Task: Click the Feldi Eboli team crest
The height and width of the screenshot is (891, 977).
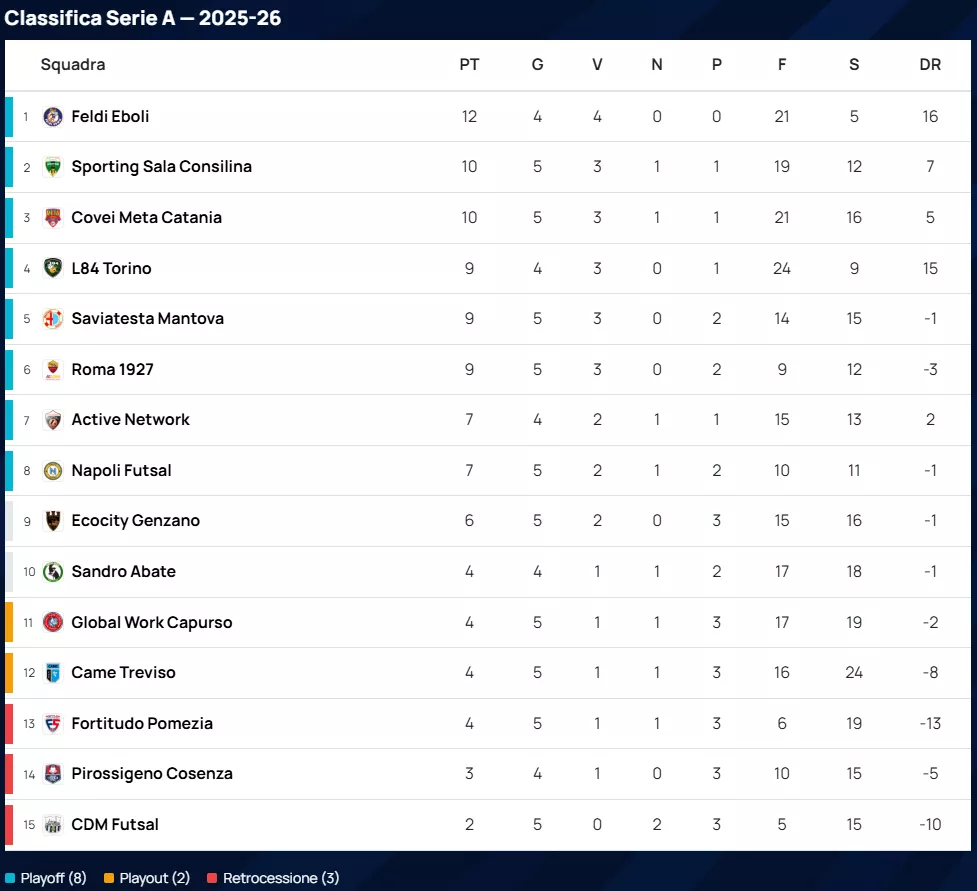Action: click(53, 117)
